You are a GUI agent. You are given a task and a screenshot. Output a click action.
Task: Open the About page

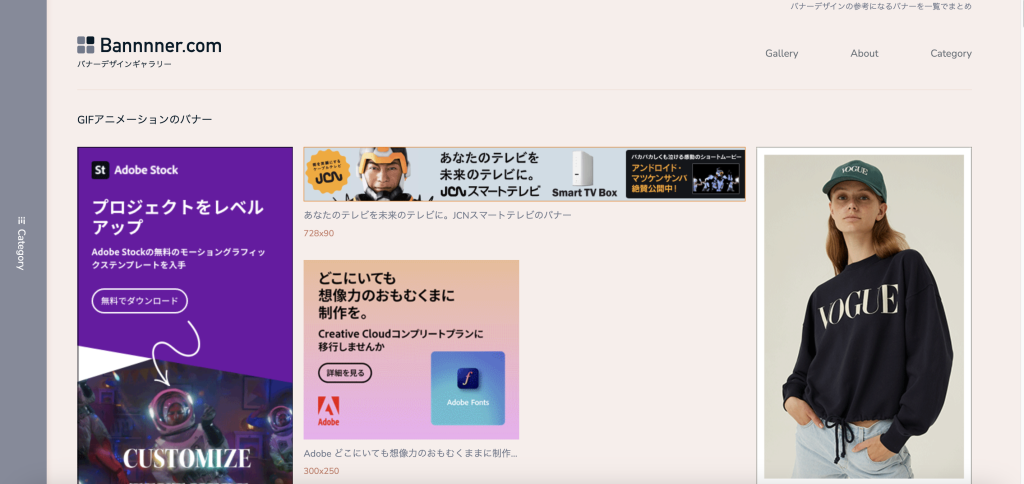(x=864, y=54)
